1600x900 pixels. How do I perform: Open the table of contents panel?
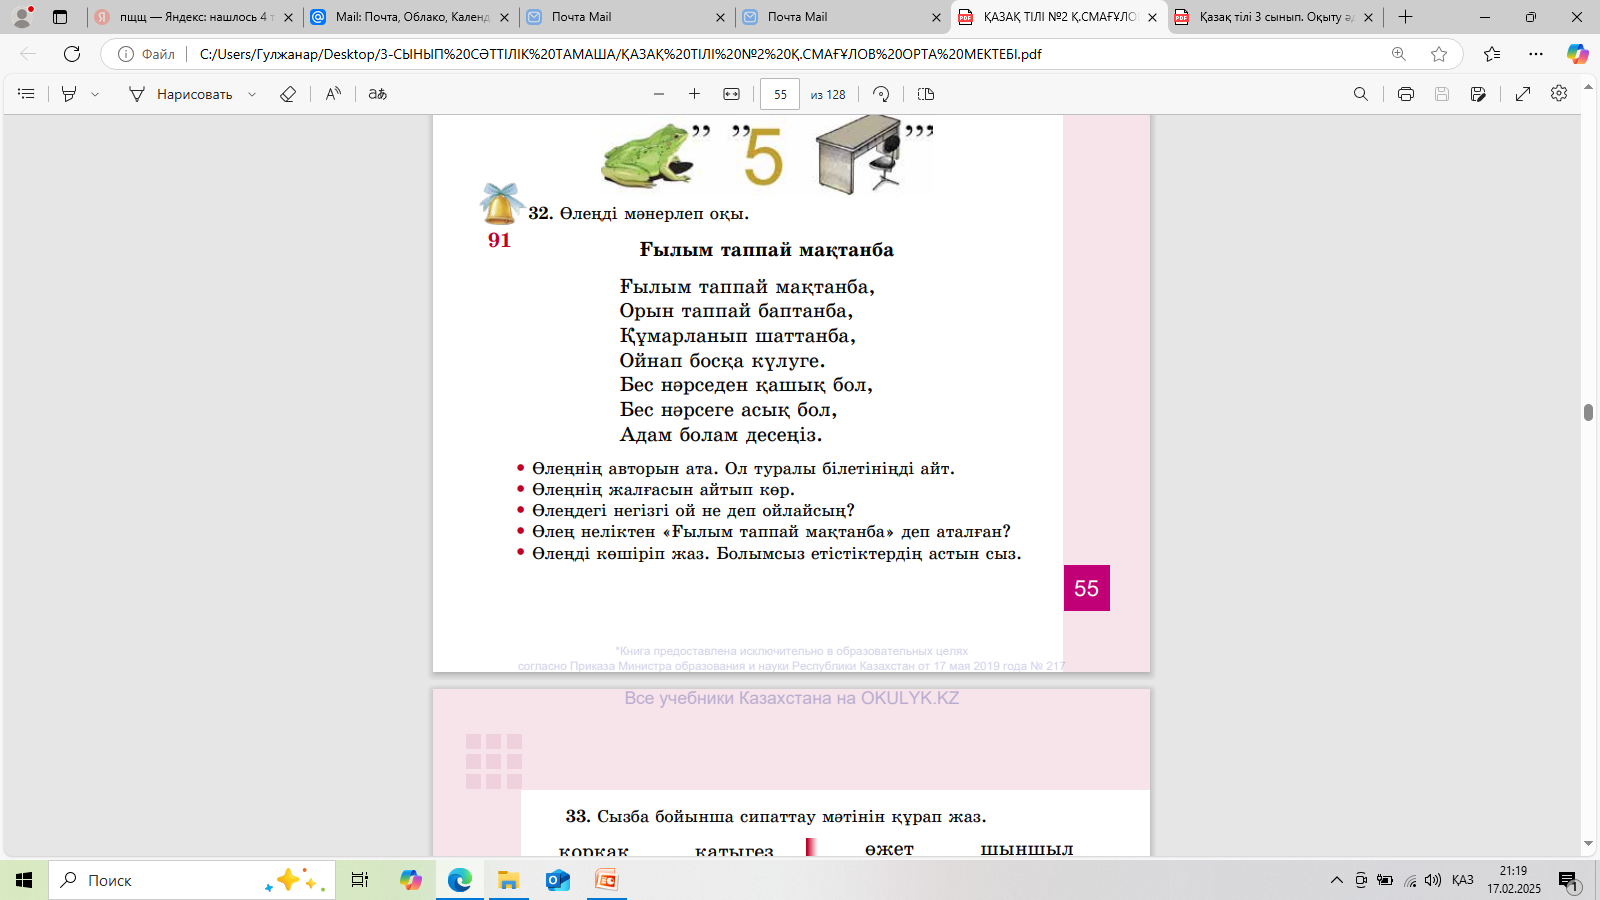pos(27,94)
